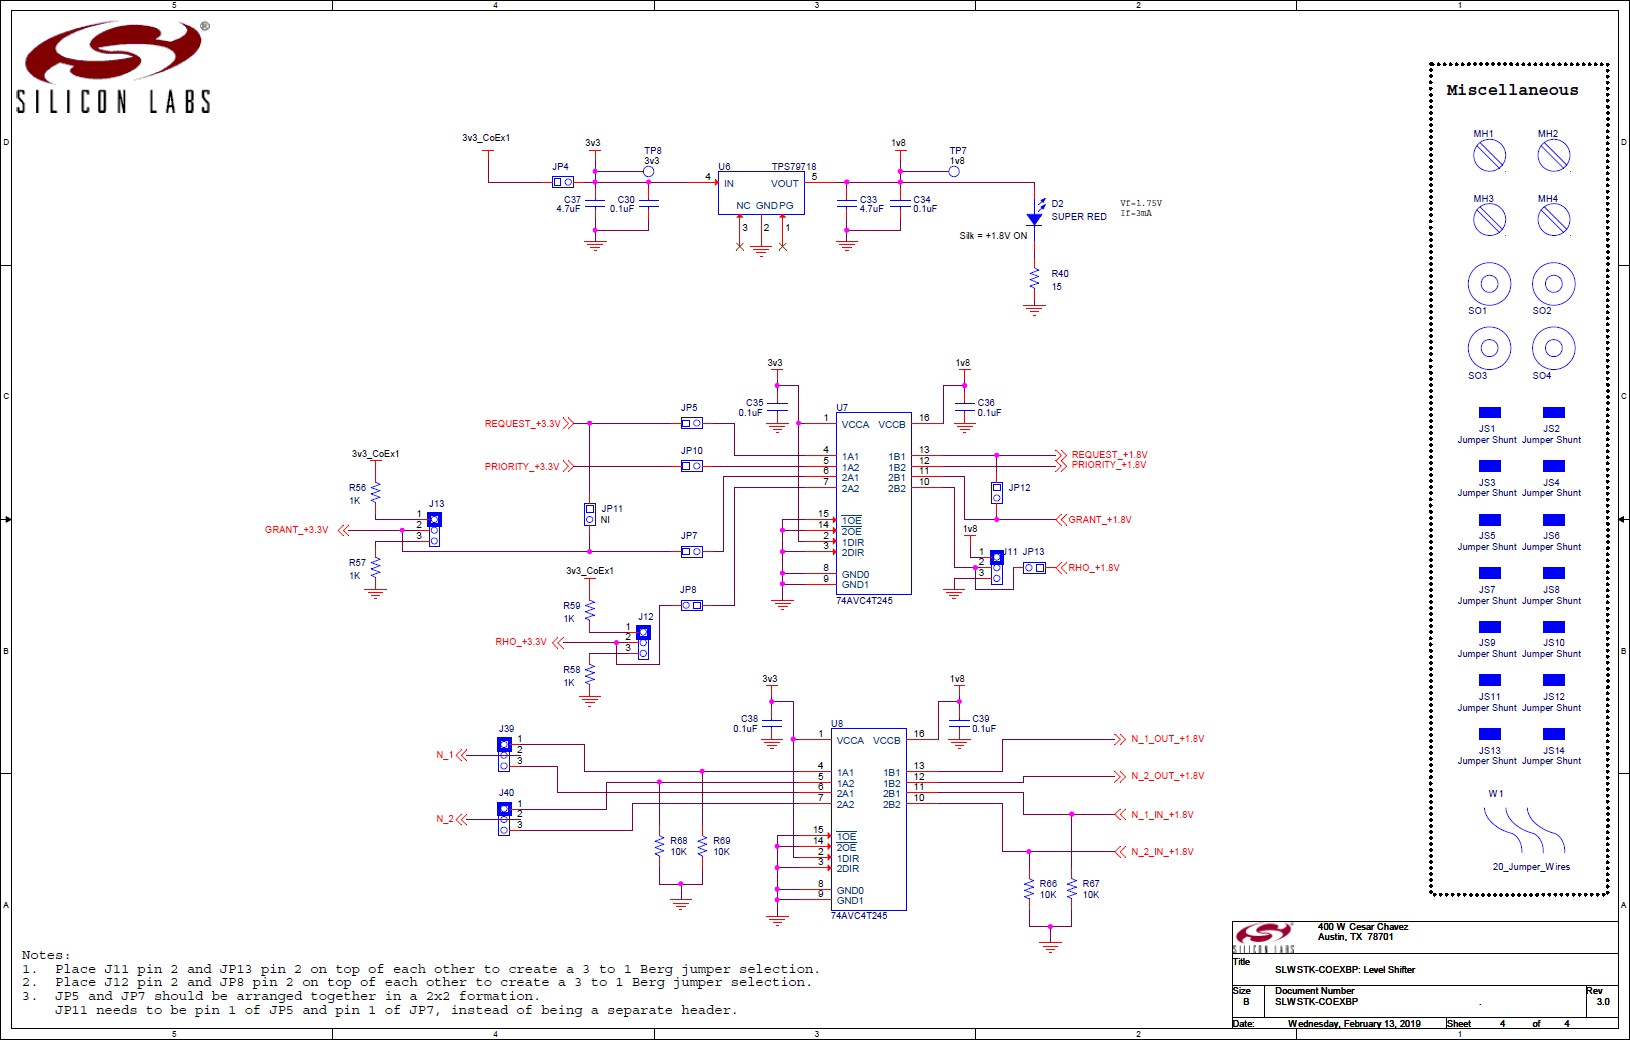Select the JP11 NI jumper symbol
This screenshot has height=1040, width=1630.
pos(590,514)
